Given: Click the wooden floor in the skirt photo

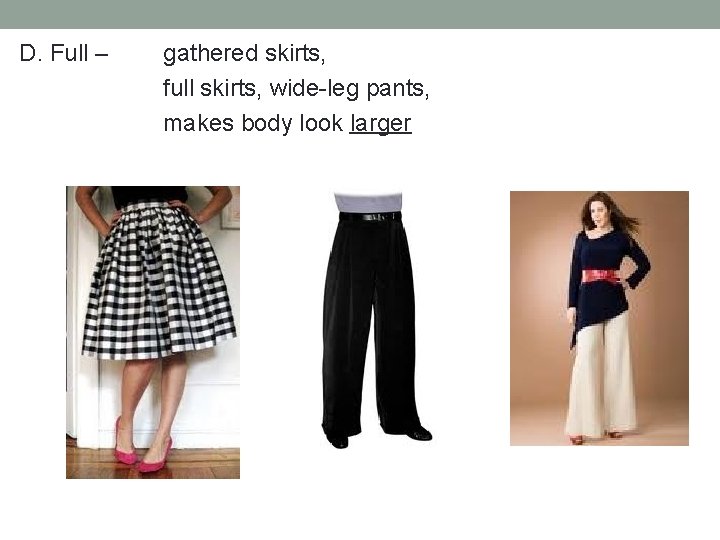Looking at the screenshot, I should point(153,464).
